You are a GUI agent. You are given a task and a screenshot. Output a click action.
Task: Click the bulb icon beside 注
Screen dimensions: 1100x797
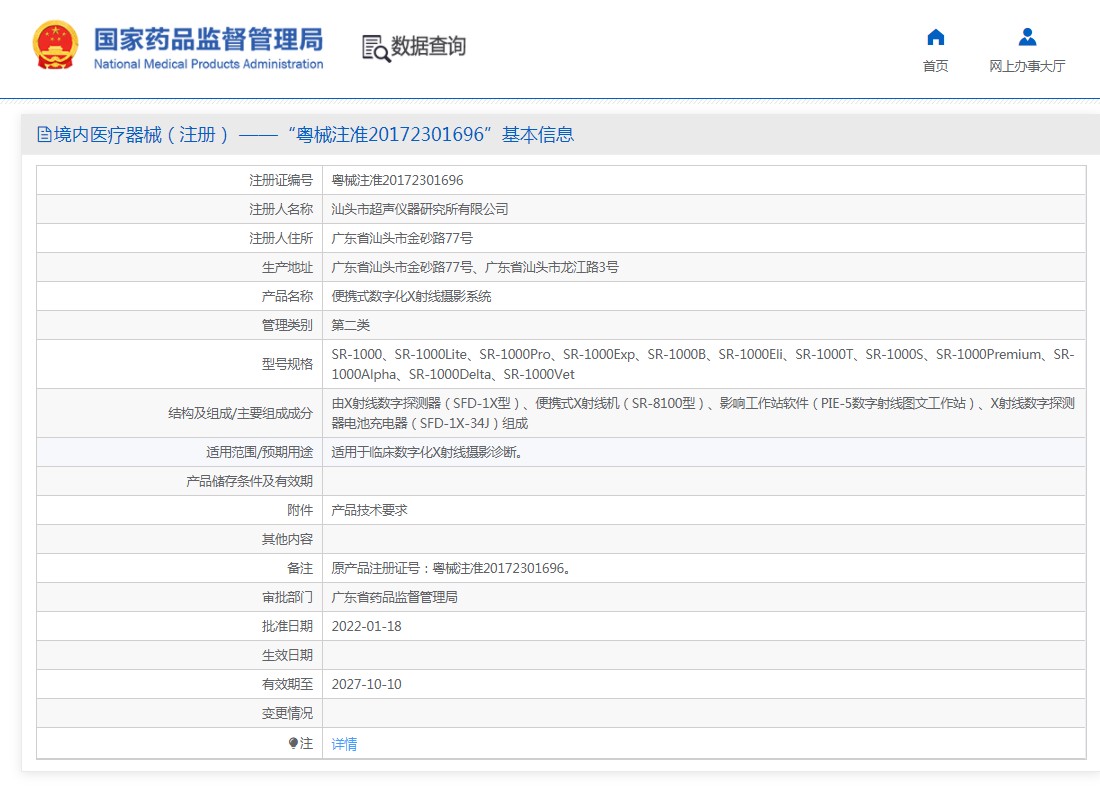pos(293,743)
